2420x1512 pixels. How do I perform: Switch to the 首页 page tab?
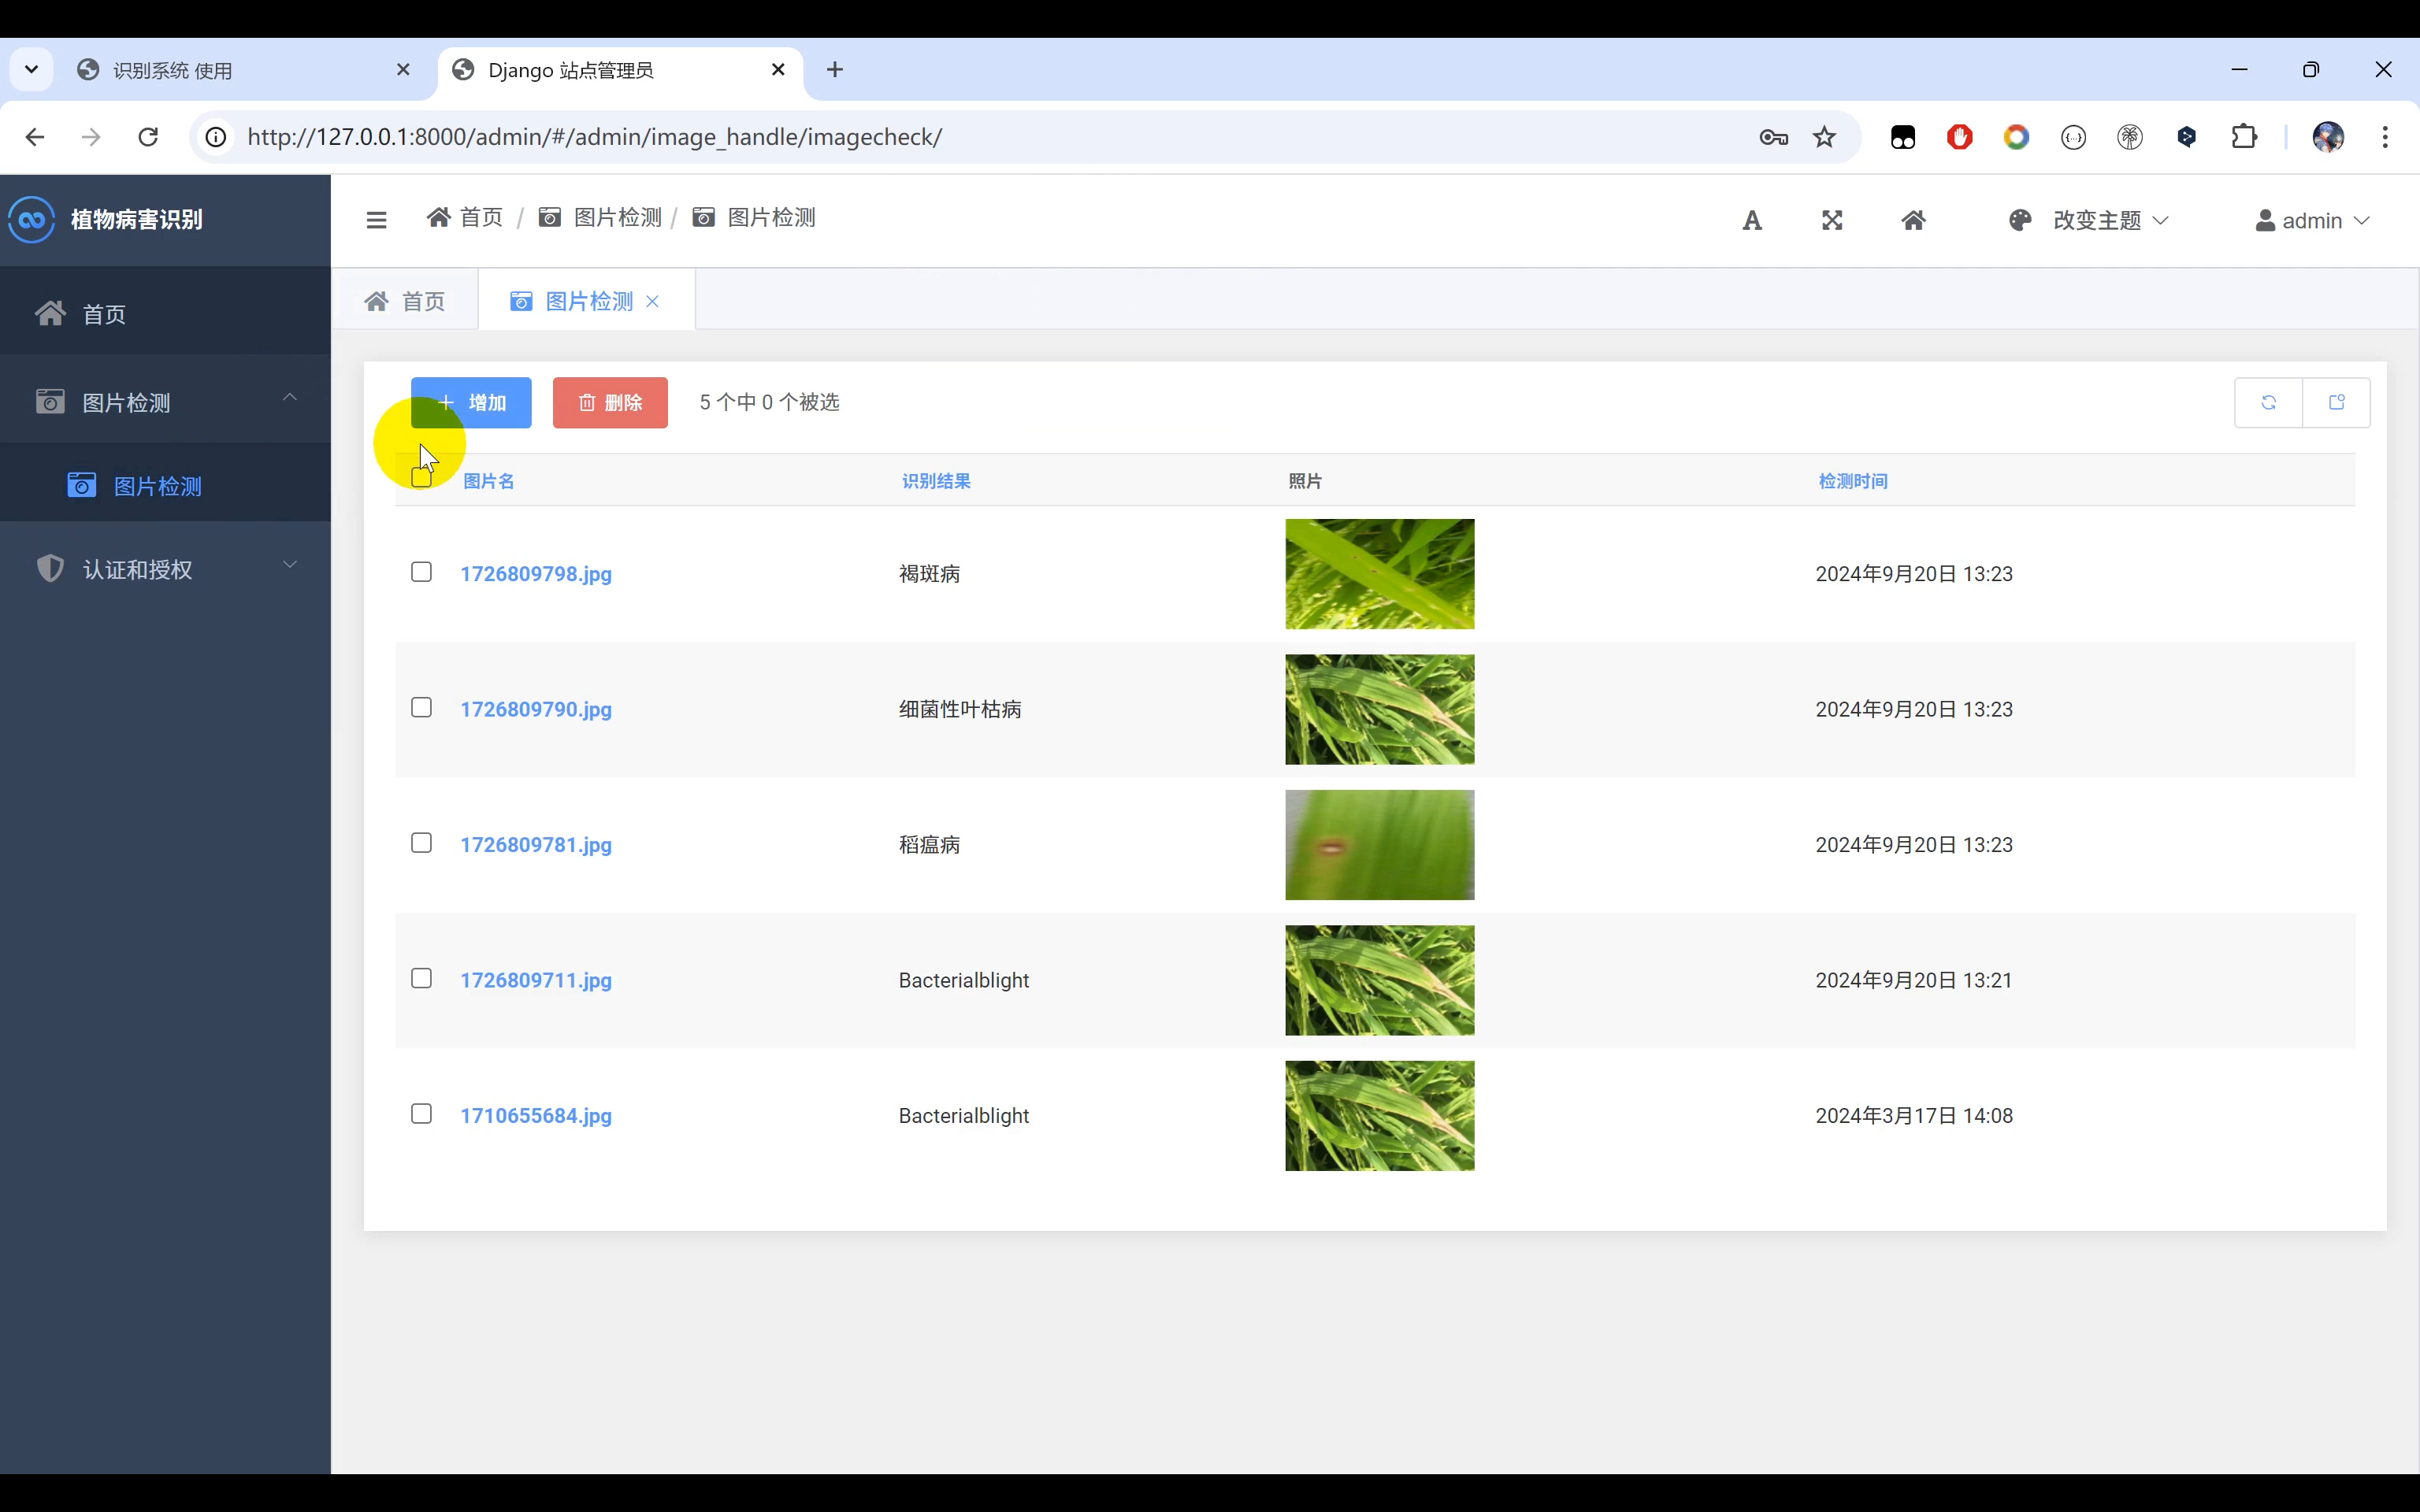[405, 301]
